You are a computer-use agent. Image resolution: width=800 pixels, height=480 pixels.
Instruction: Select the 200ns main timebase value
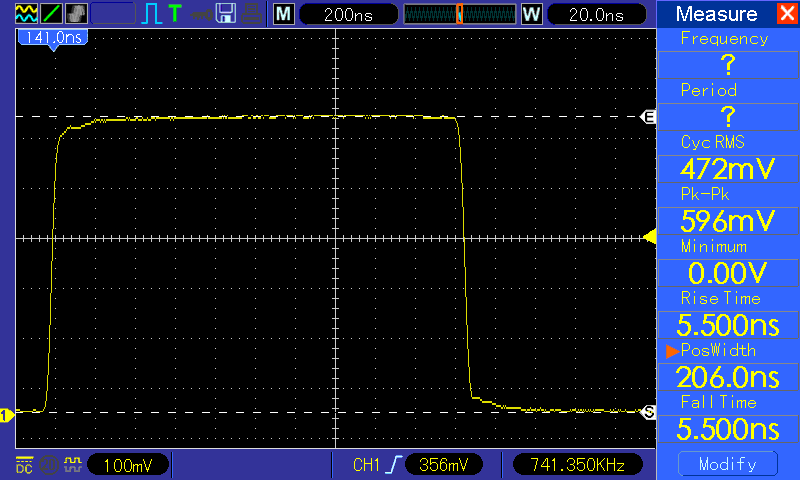point(348,15)
